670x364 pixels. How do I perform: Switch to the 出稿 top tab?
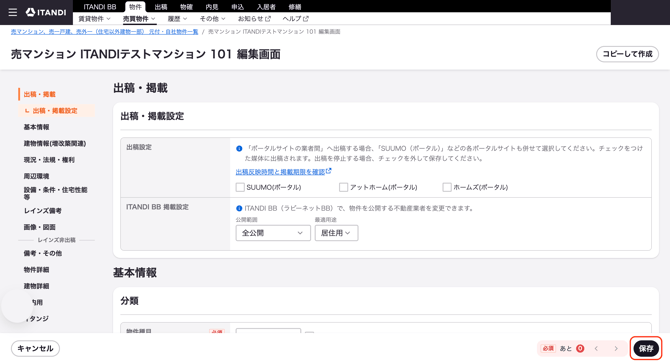point(161,7)
